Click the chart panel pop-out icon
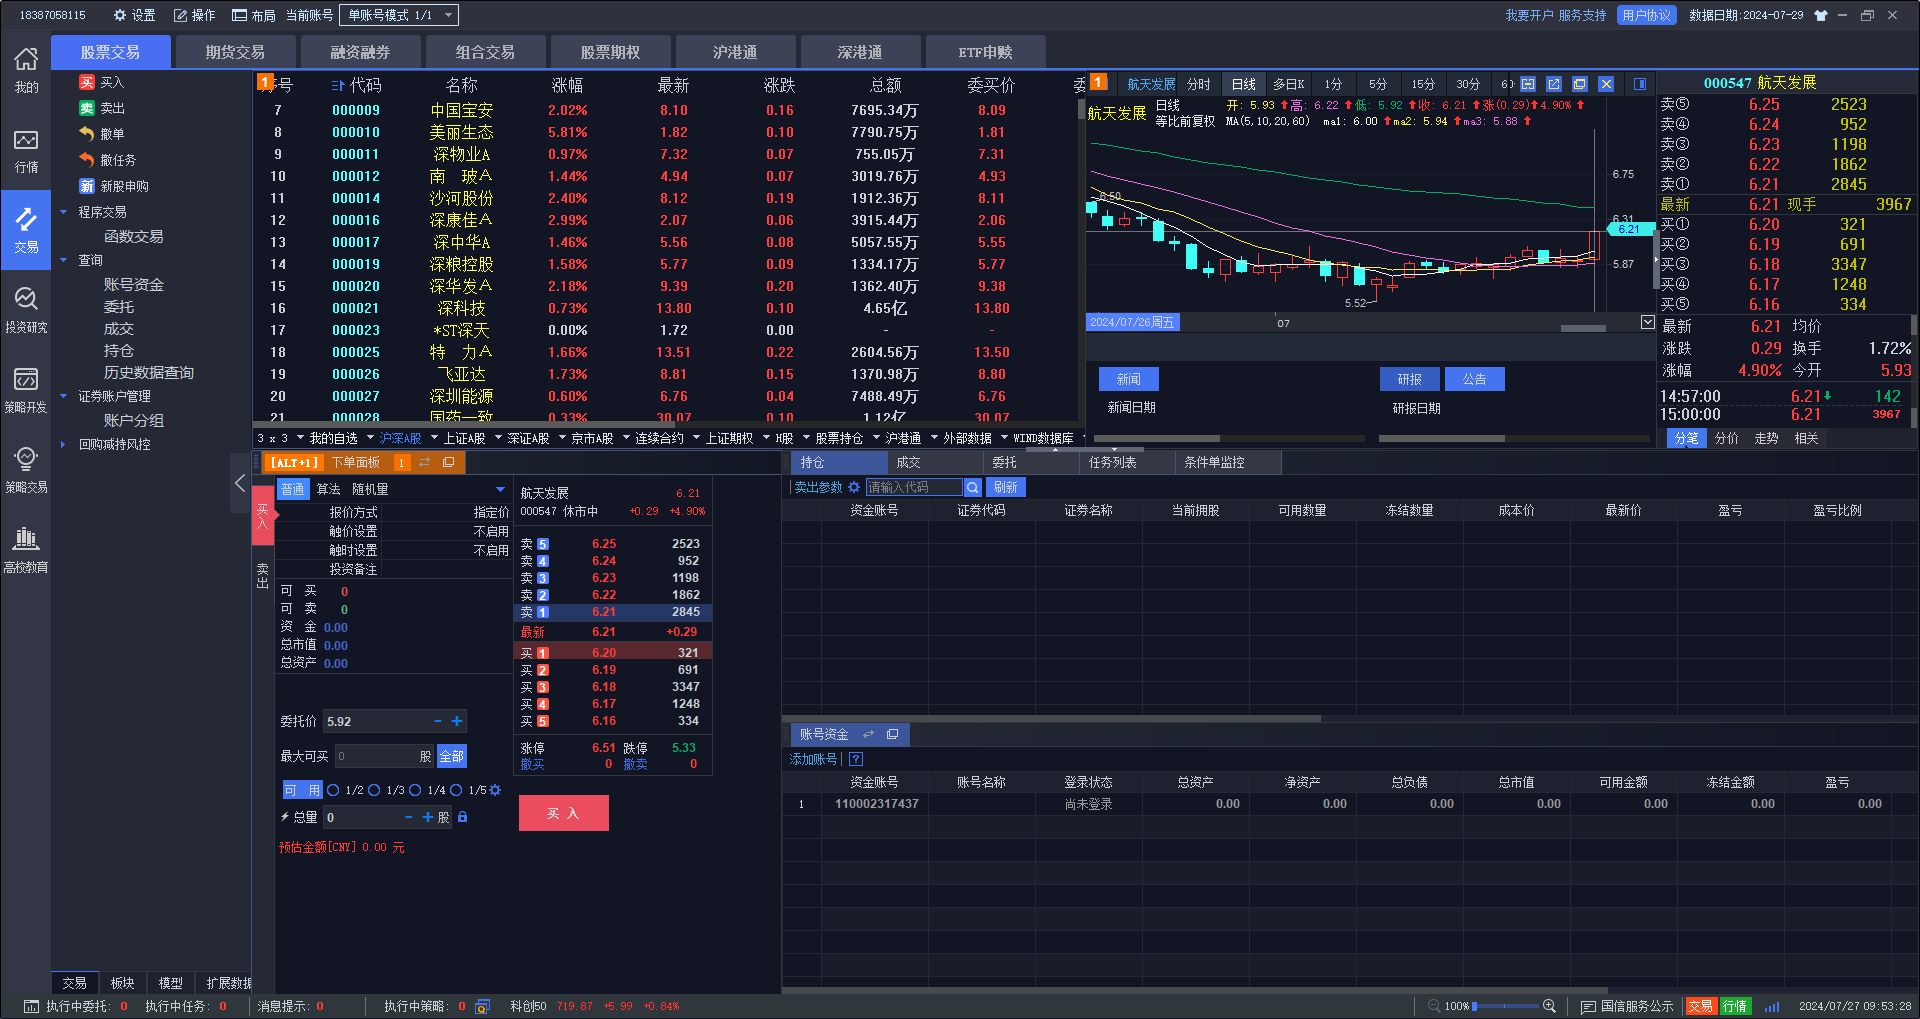The width and height of the screenshot is (1920, 1019). pyautogui.click(x=1554, y=84)
